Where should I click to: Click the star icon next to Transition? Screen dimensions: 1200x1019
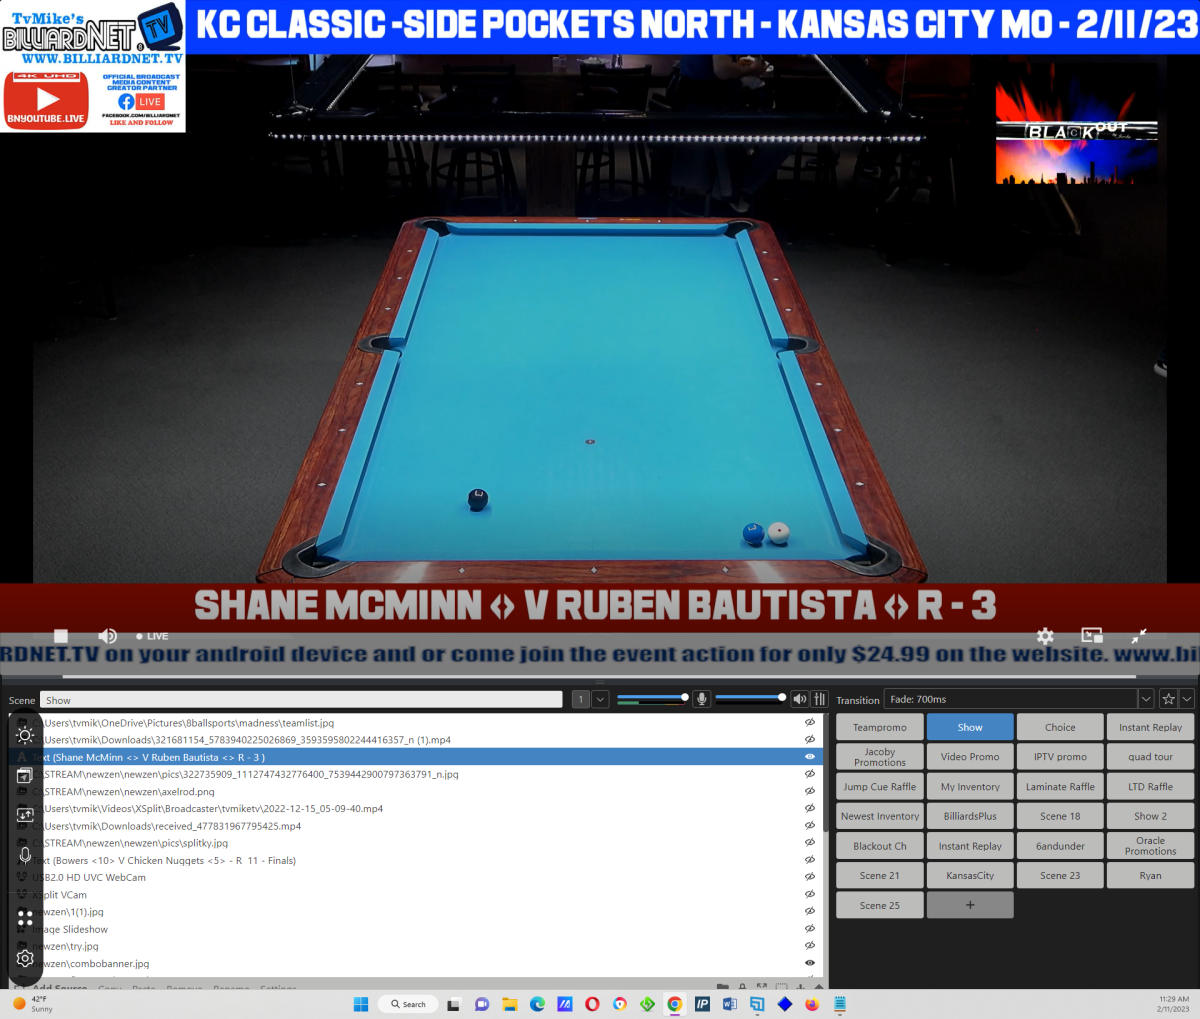pos(1168,699)
